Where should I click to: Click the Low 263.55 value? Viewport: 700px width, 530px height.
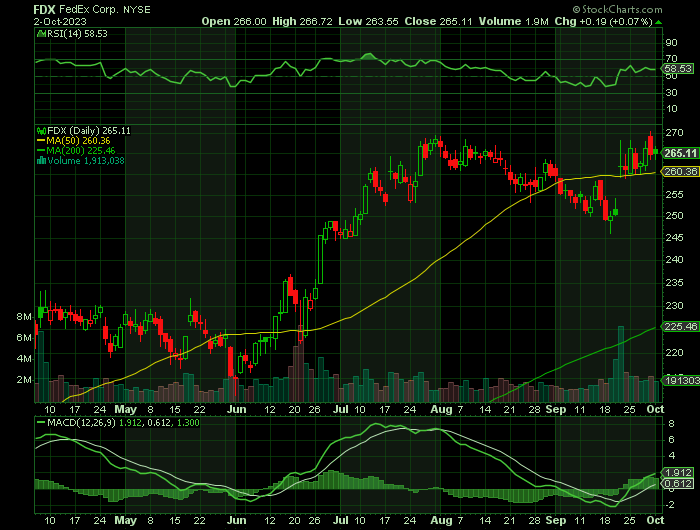point(368,21)
